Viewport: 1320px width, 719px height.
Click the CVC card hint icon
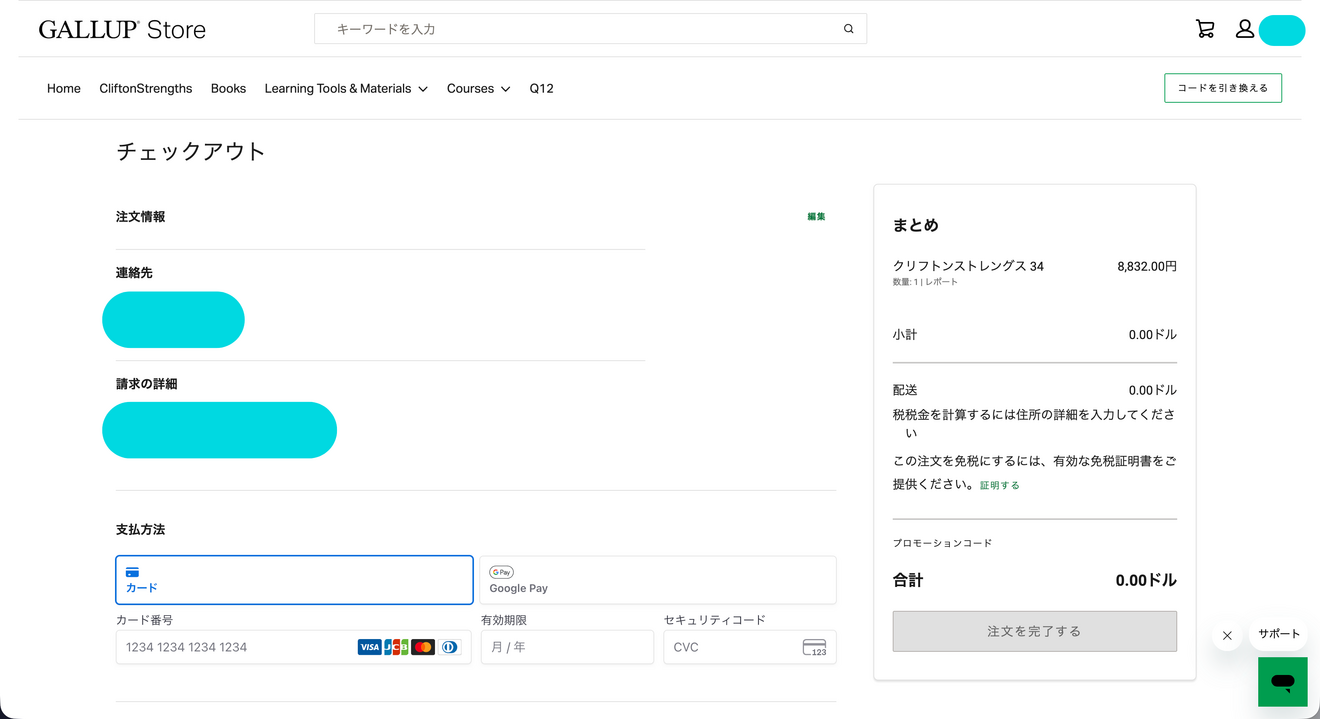pos(814,647)
